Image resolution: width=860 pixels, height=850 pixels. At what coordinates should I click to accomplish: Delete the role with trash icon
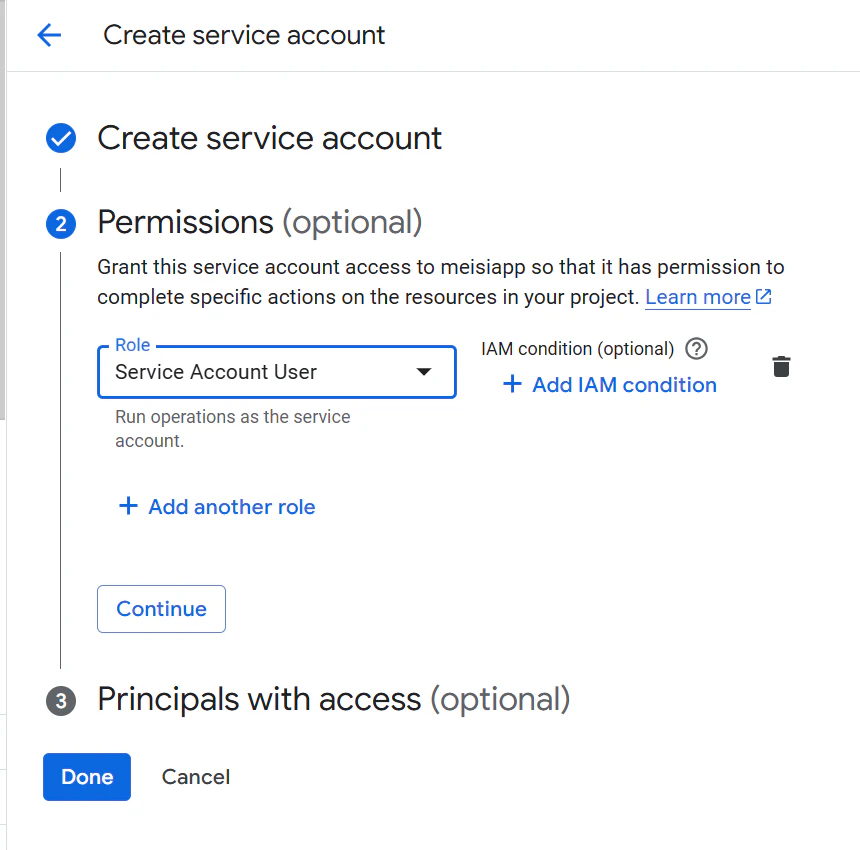pos(782,367)
